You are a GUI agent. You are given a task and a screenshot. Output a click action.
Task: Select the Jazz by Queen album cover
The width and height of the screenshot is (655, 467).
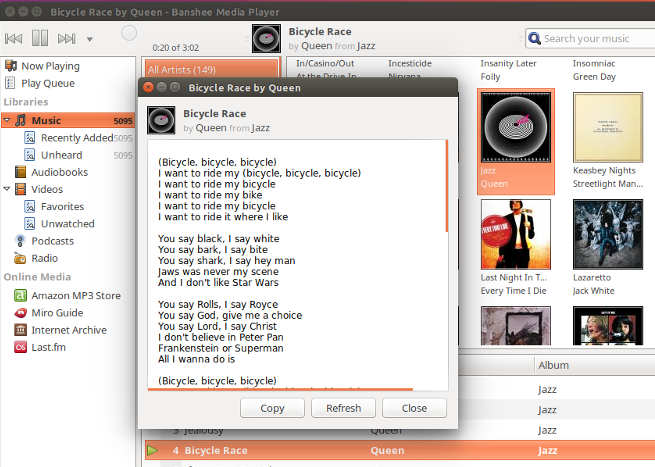pos(516,127)
